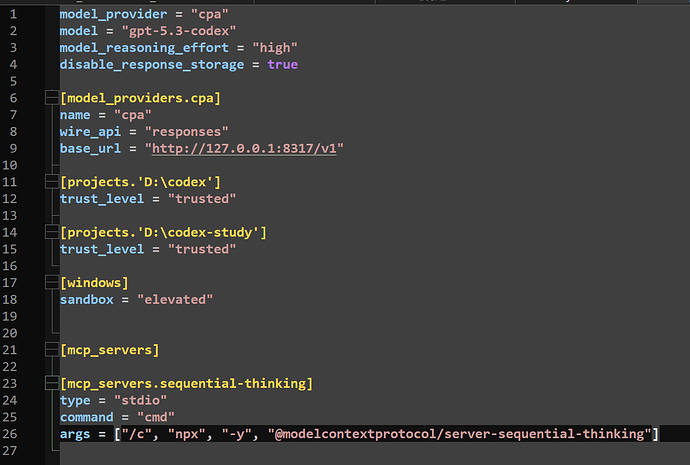Select line 19 via its line number
This screenshot has width=690, height=465.
pos(10,316)
